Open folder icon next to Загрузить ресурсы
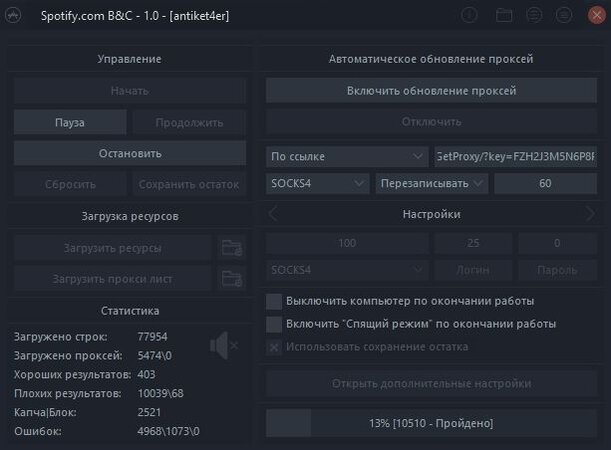The height and width of the screenshot is (450, 611). tap(231, 248)
